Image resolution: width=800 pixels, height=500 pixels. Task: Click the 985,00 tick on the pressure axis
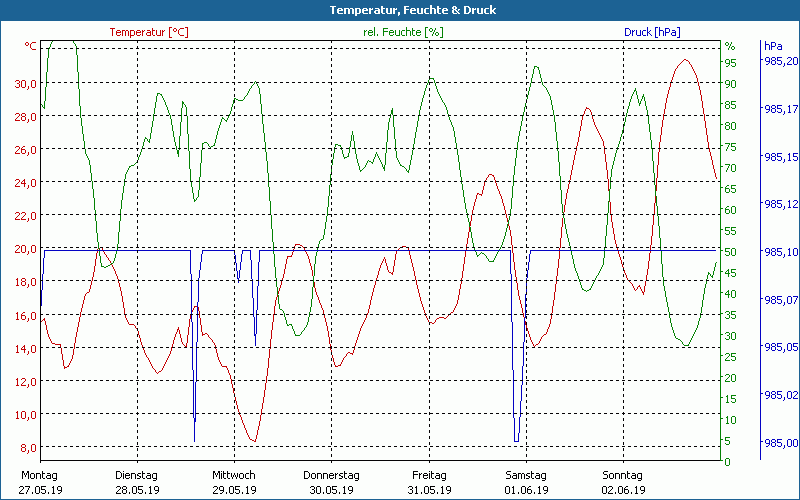coord(781,443)
